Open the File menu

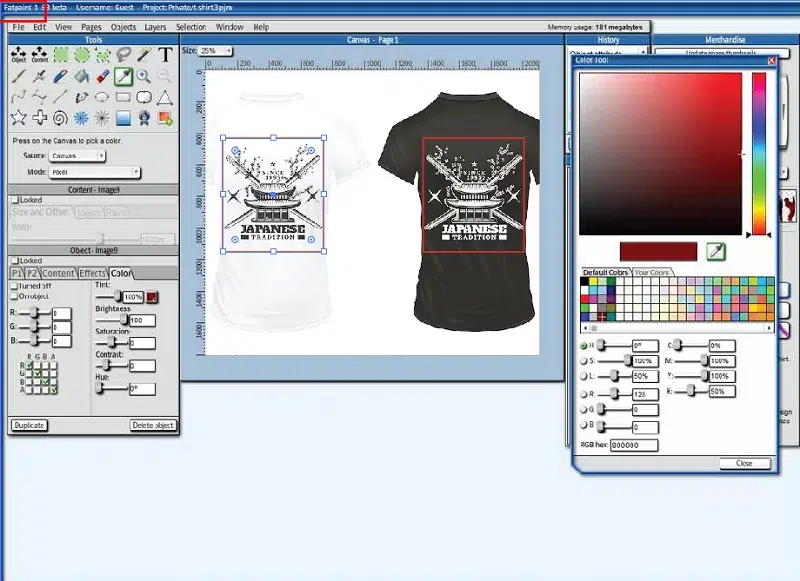click(x=18, y=27)
